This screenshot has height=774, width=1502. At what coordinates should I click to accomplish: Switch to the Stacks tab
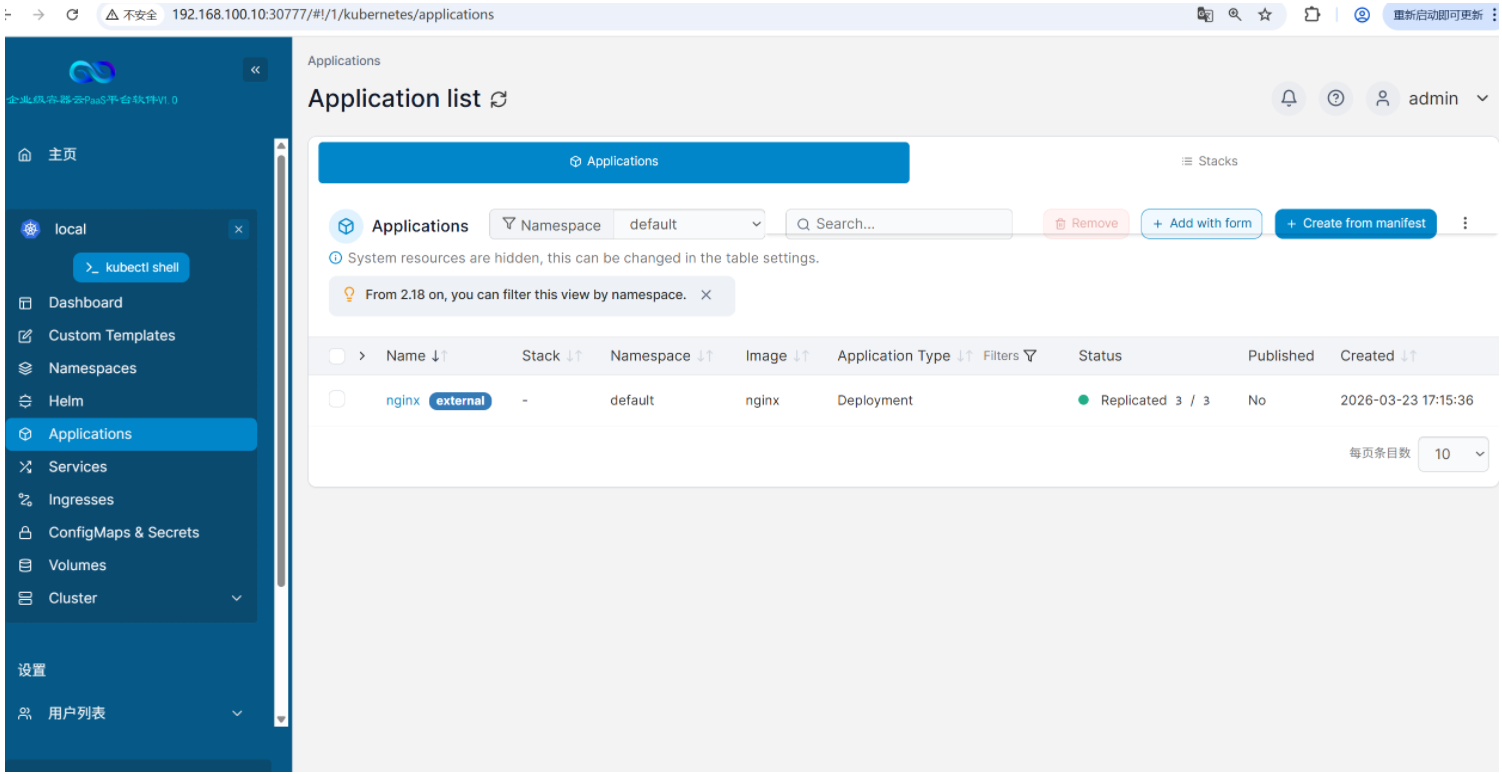click(1209, 162)
